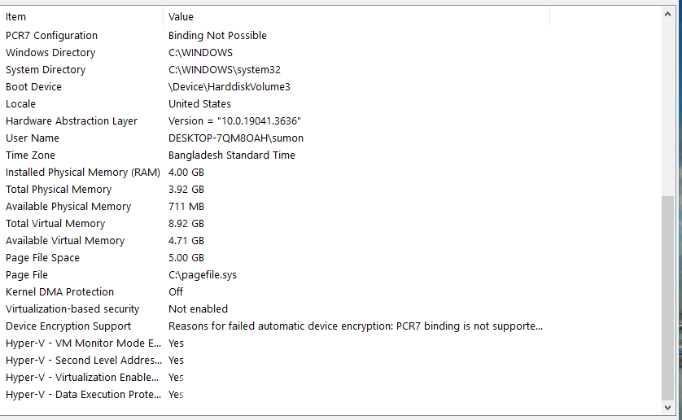Image resolution: width=682 pixels, height=420 pixels.
Task: Sort by the Value column header
Action: click(357, 17)
